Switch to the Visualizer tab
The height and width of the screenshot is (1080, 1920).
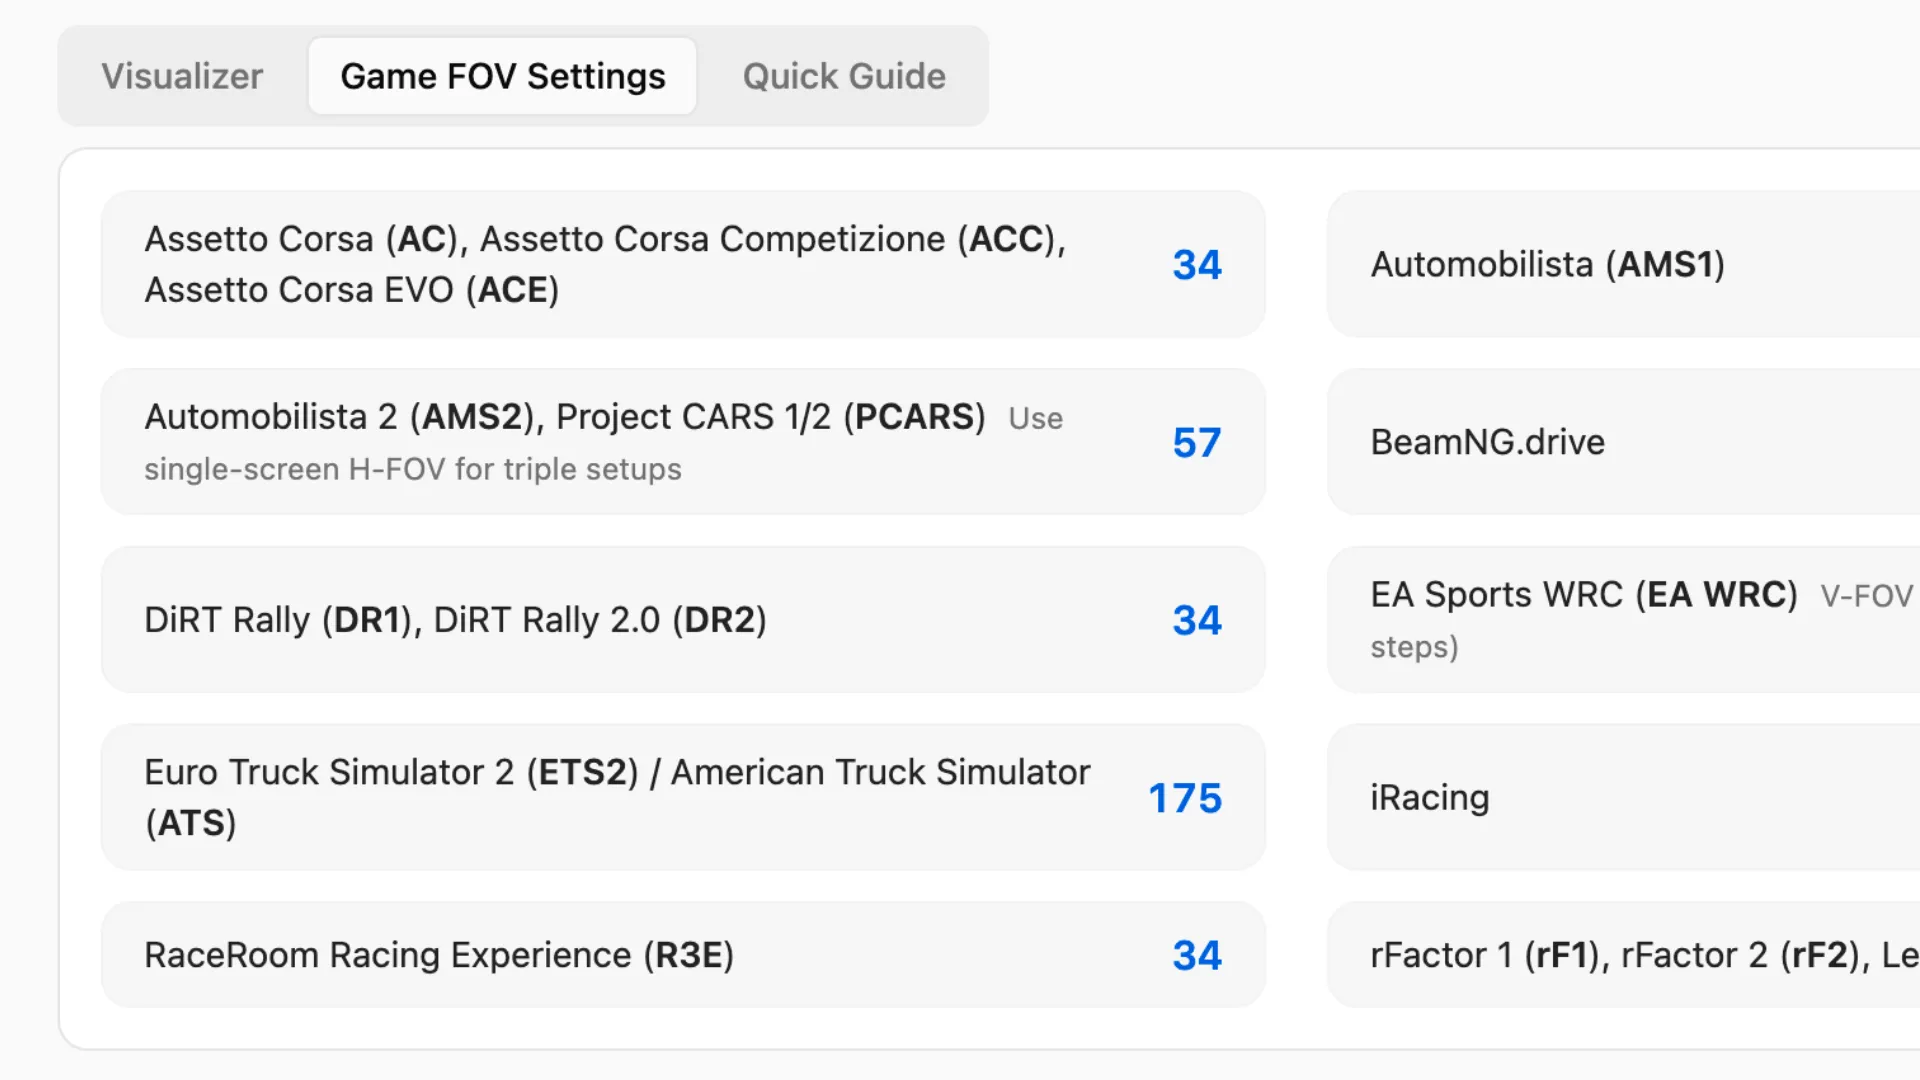(182, 76)
